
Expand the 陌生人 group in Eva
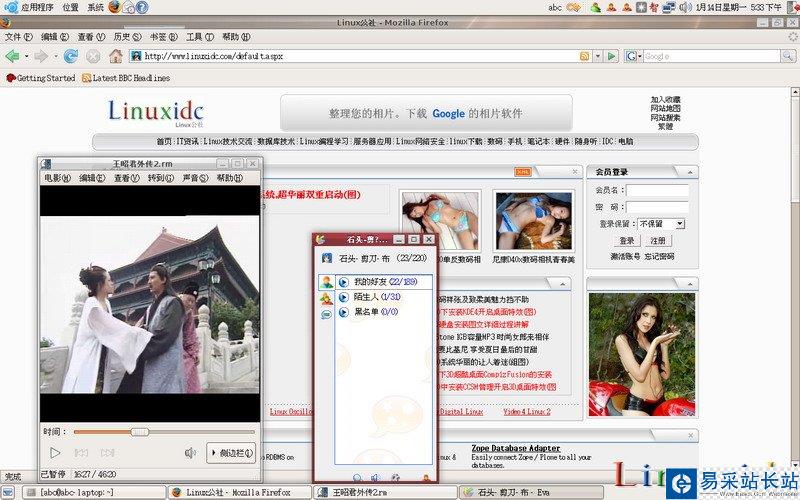coord(343,297)
